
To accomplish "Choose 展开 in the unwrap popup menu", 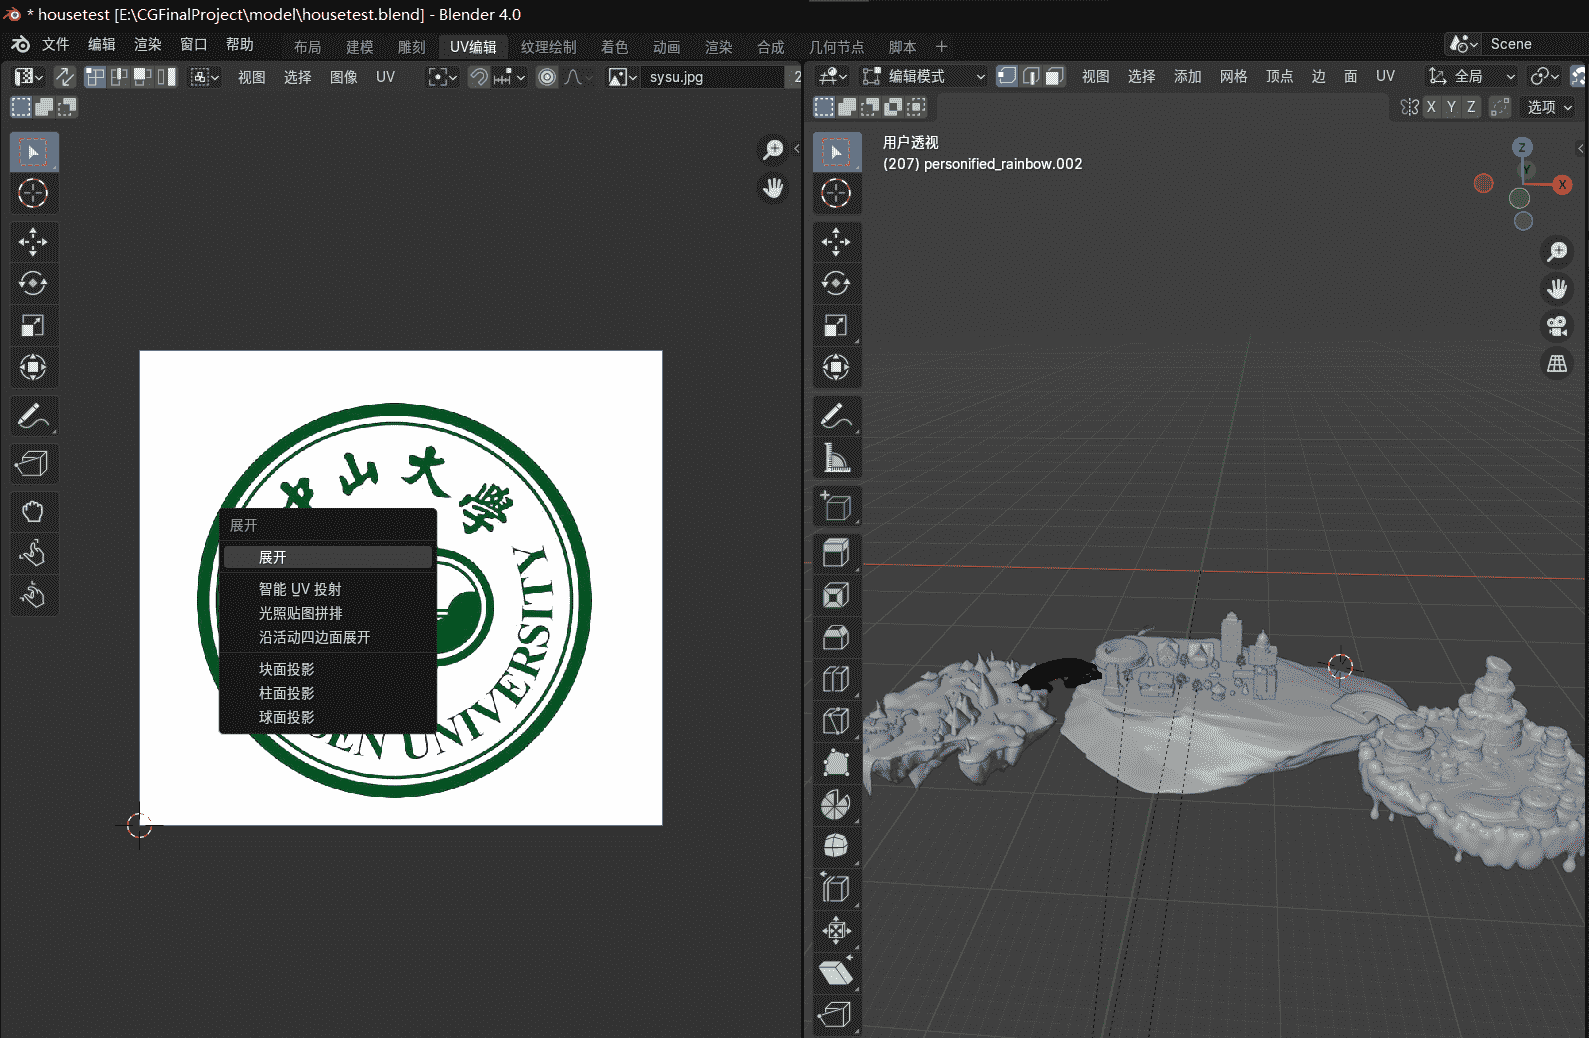I will point(328,557).
